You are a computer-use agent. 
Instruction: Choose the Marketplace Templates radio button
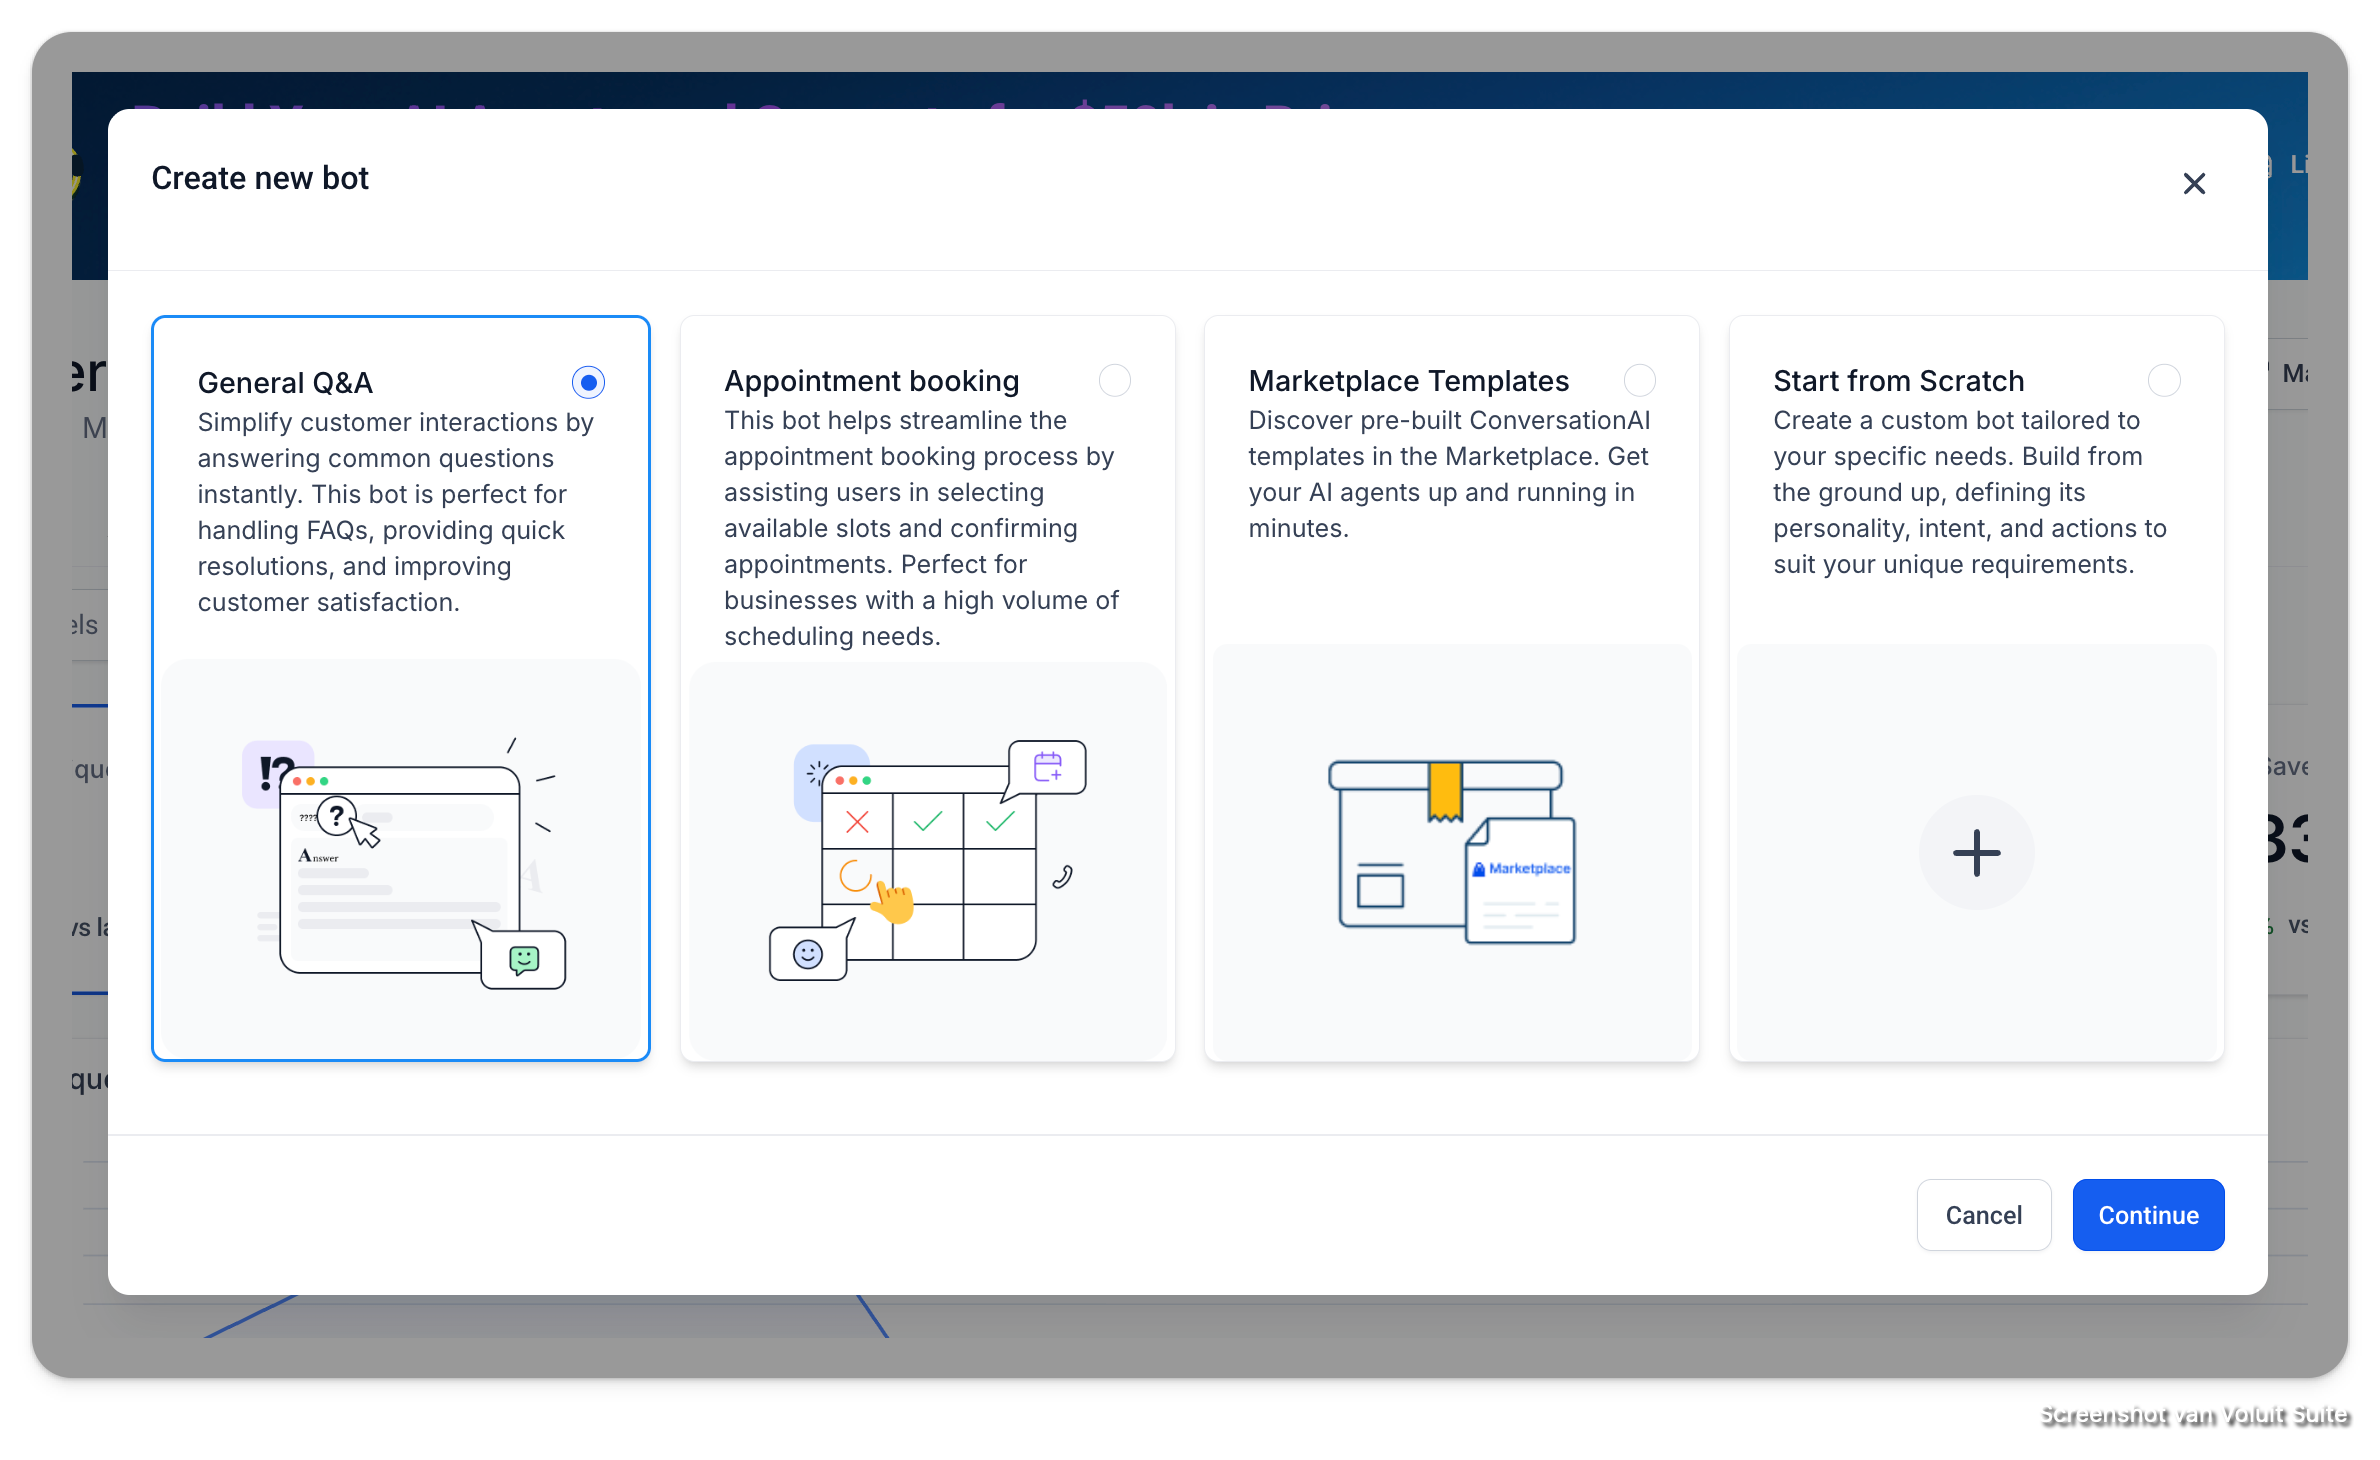[1639, 380]
